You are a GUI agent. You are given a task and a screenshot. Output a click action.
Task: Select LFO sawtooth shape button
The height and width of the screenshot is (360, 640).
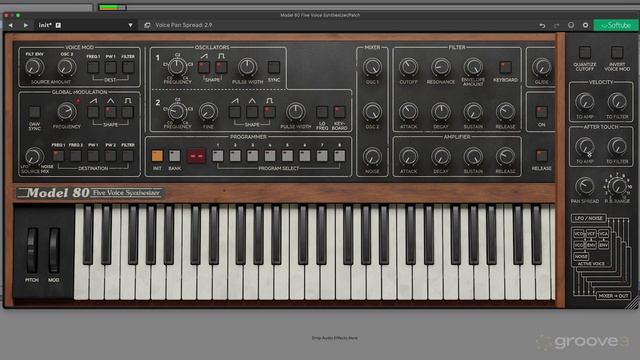tap(93, 112)
